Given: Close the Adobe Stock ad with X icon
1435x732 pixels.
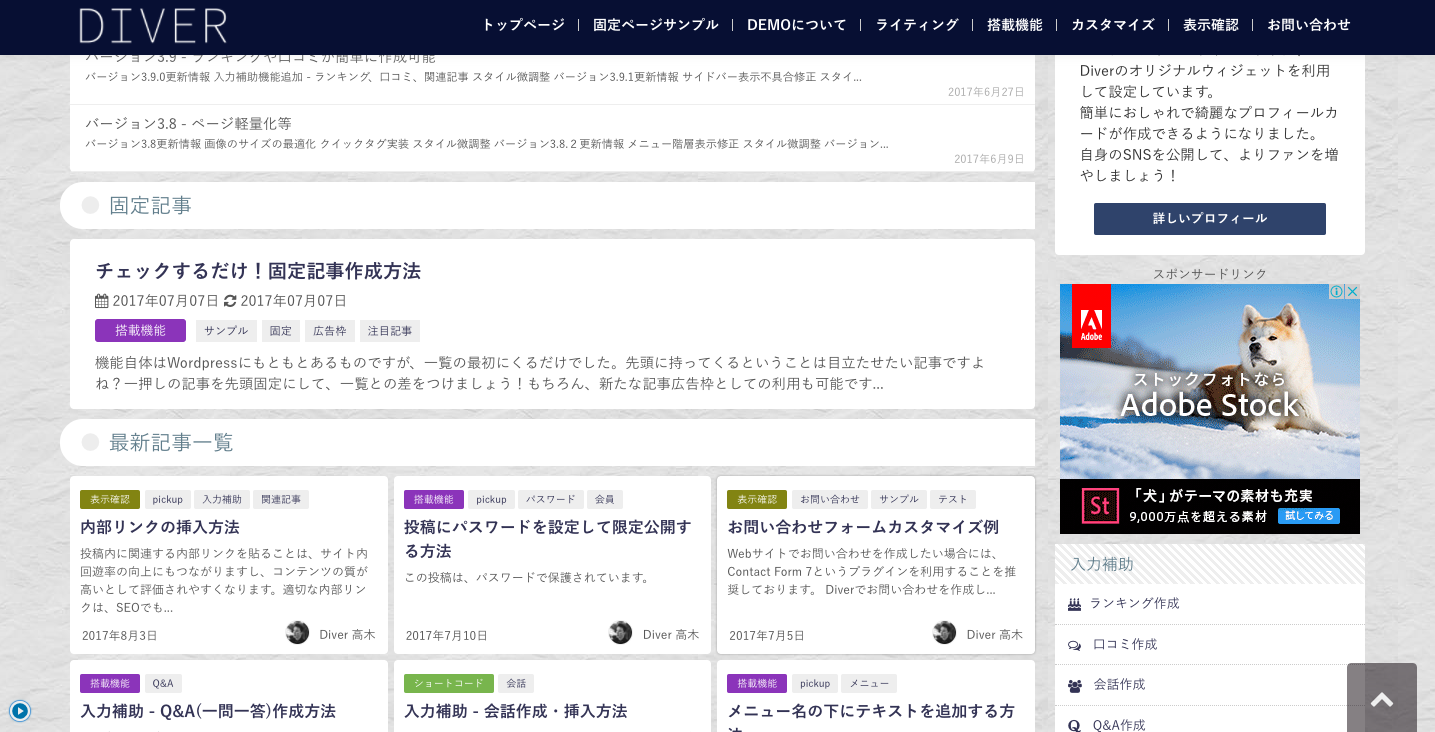Looking at the screenshot, I should 1352,292.
